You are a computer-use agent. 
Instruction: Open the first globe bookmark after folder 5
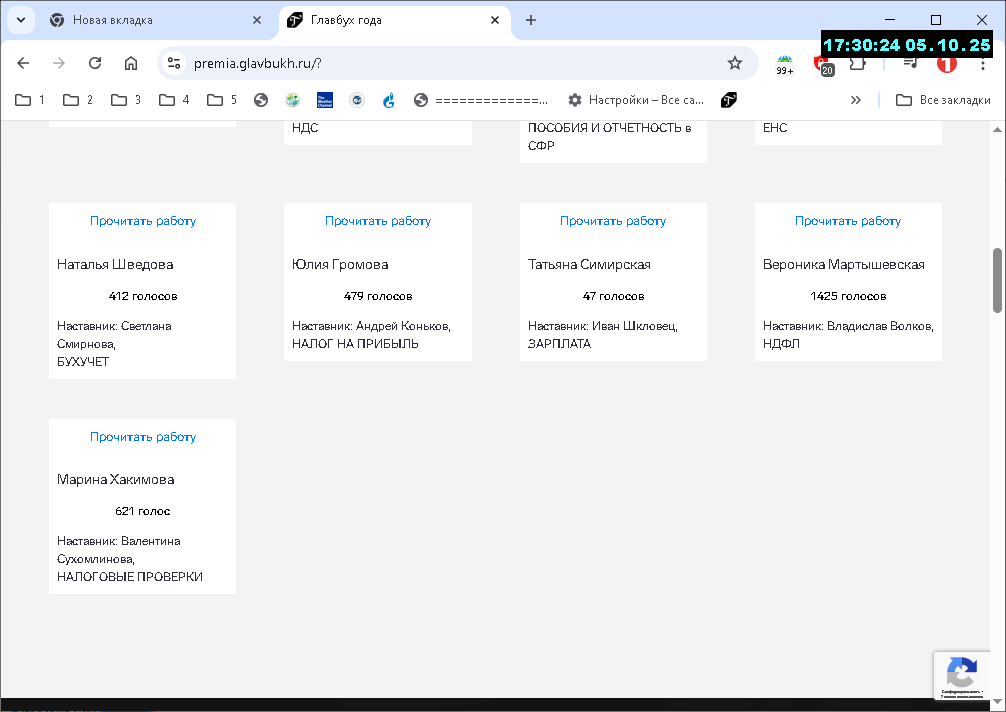tap(260, 100)
